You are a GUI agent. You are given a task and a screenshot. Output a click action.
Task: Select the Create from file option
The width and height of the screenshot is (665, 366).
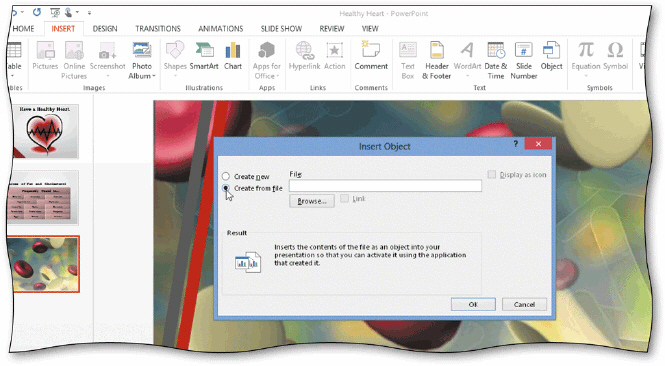226,188
